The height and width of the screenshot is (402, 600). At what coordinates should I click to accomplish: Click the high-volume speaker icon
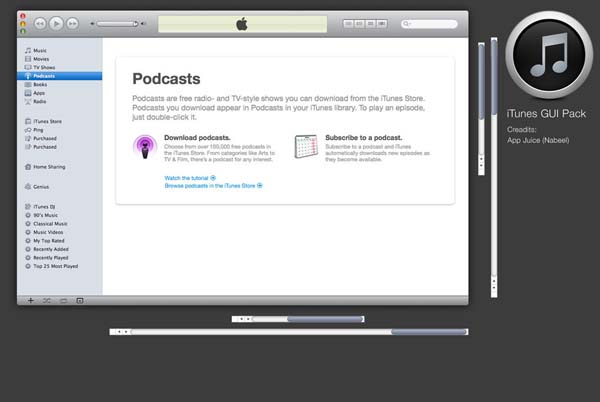click(143, 24)
